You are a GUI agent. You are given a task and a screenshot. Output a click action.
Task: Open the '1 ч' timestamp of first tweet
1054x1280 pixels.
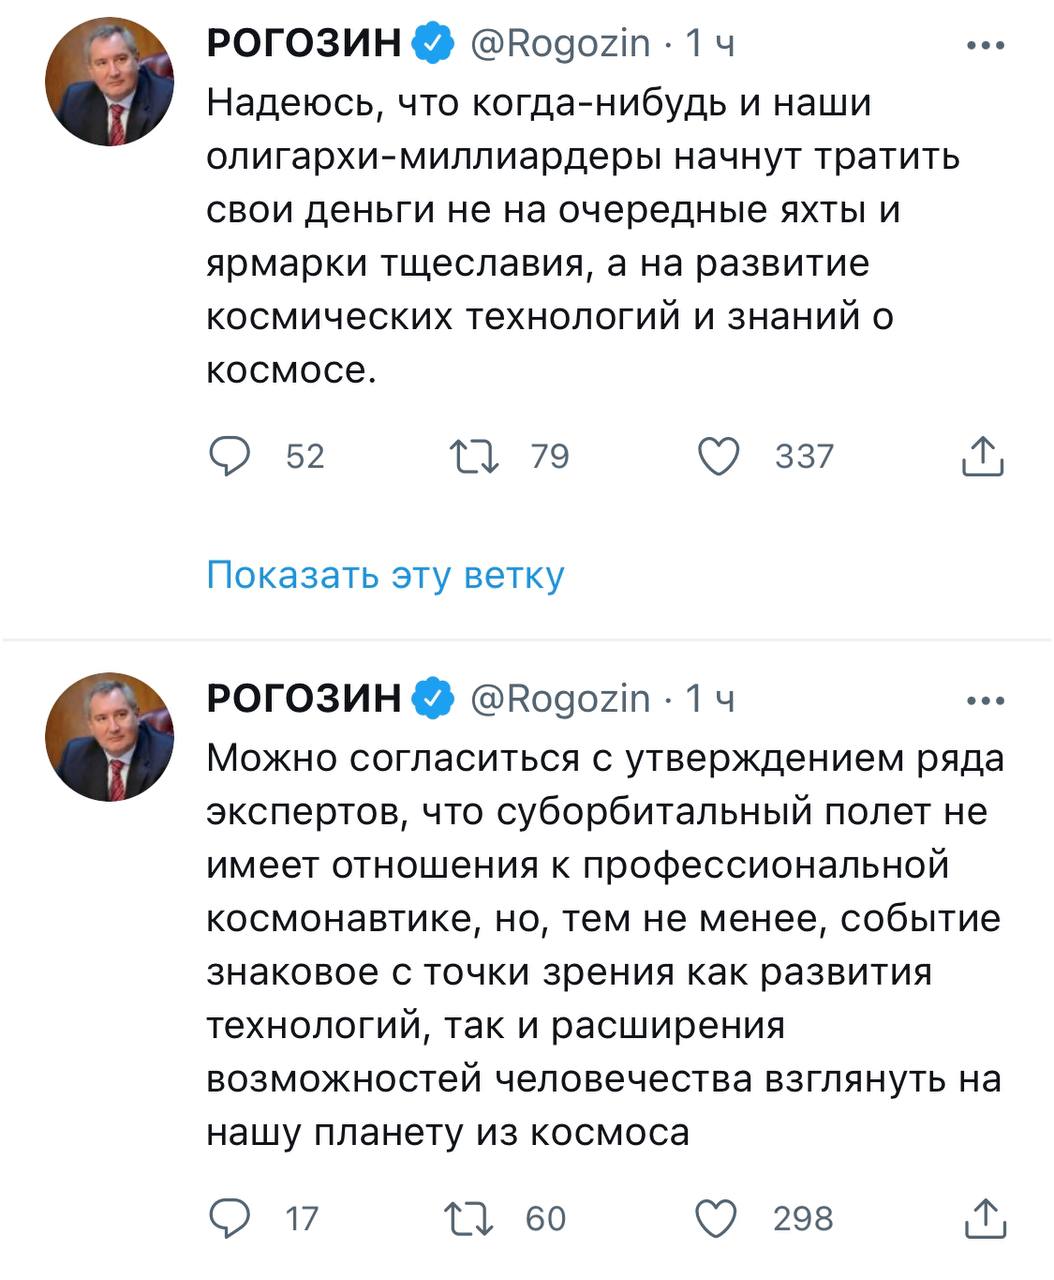(x=710, y=43)
